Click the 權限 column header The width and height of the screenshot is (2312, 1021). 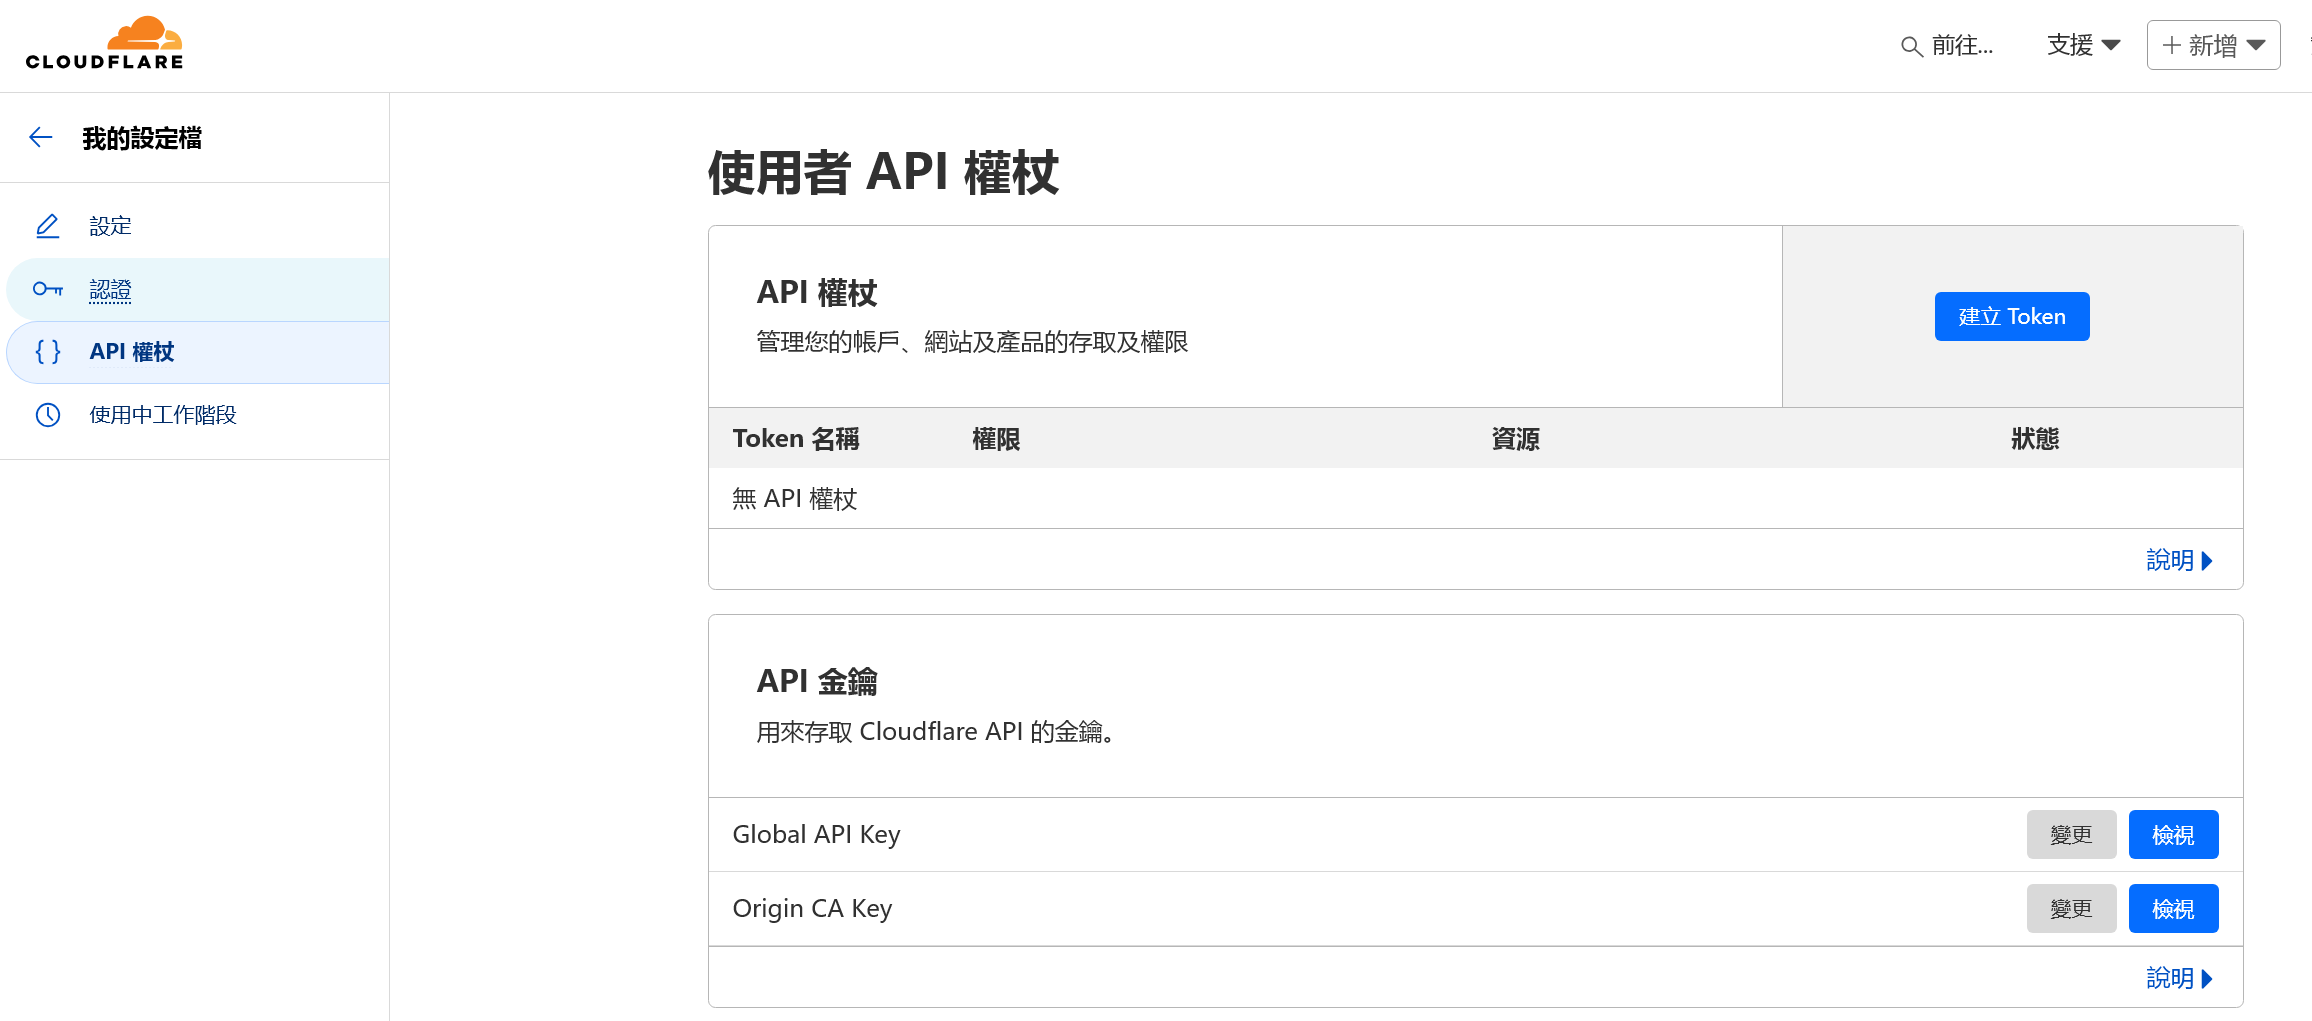(996, 439)
